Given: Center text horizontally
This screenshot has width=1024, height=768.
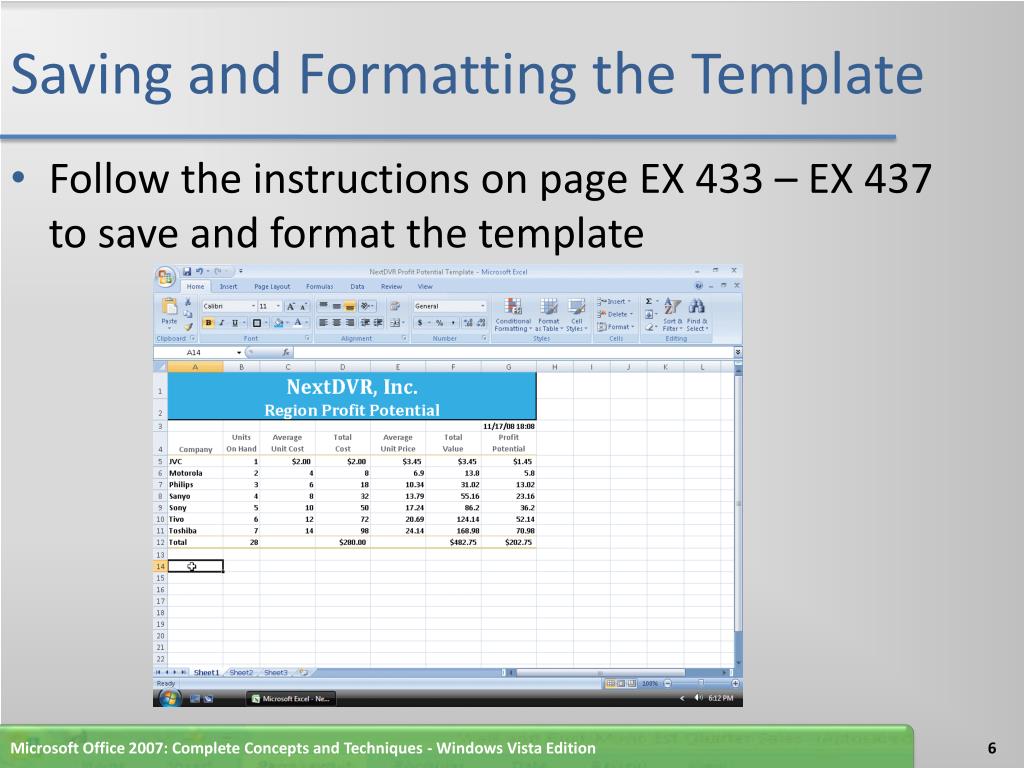Looking at the screenshot, I should point(336,323).
